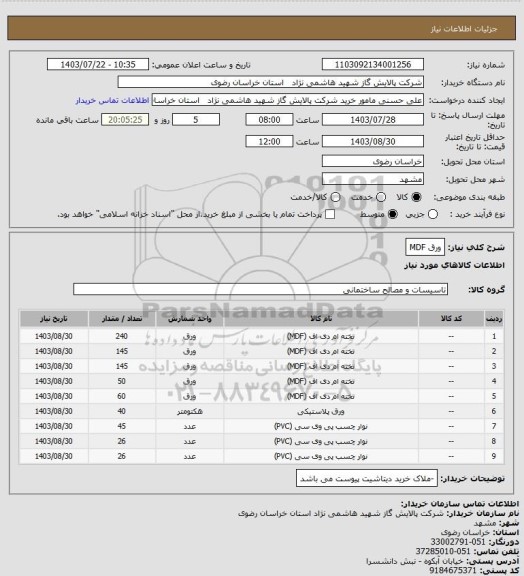Click the request creator field علی حسنی
Screen dimensions: 524x576
288,100
